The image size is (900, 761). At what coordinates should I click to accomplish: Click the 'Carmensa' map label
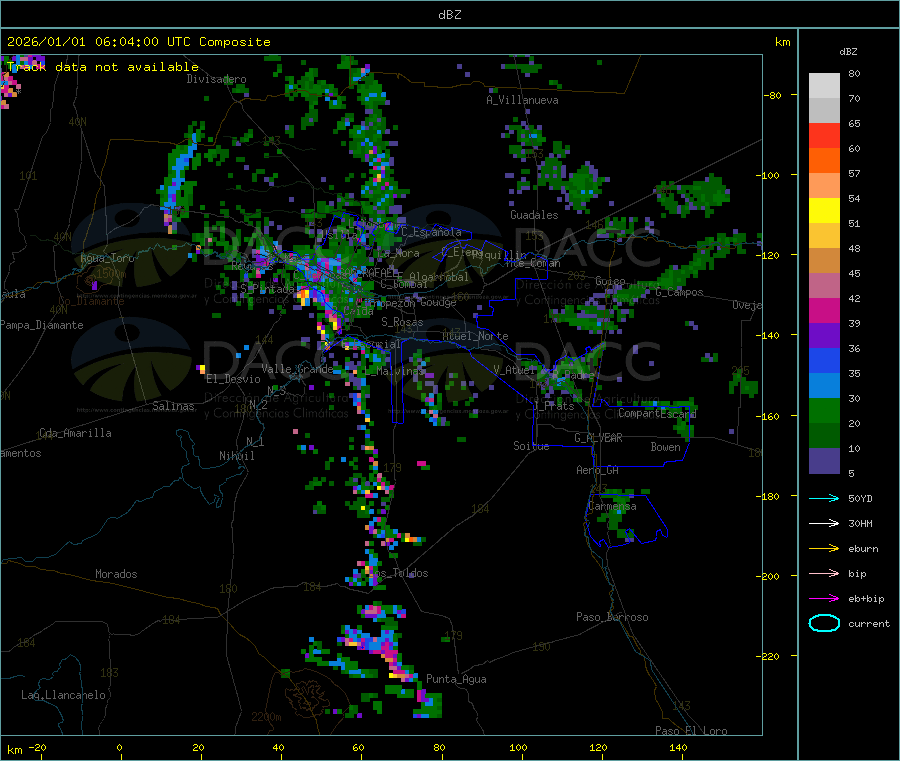tap(612, 506)
